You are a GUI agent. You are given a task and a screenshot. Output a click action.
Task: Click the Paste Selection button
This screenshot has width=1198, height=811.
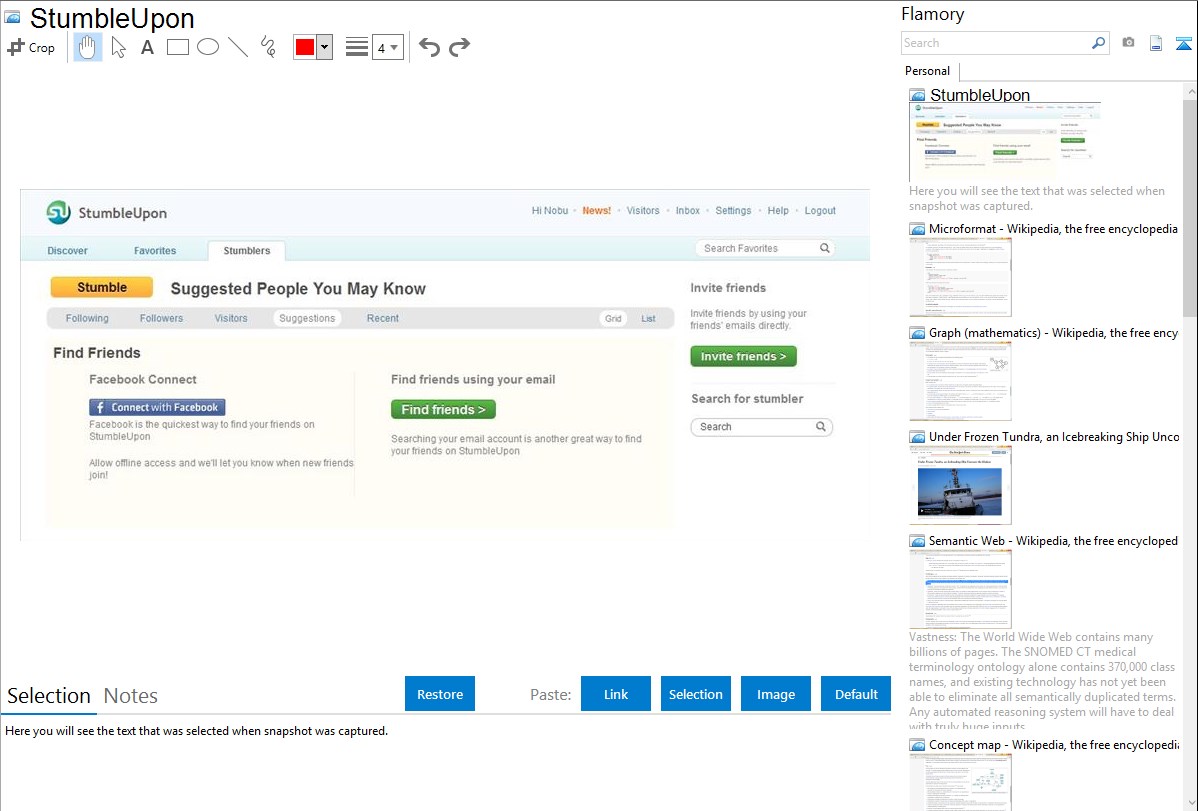(696, 694)
